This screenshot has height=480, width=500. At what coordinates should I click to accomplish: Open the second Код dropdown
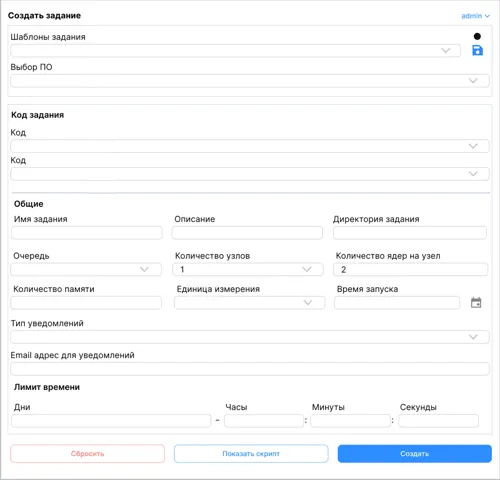(250, 174)
